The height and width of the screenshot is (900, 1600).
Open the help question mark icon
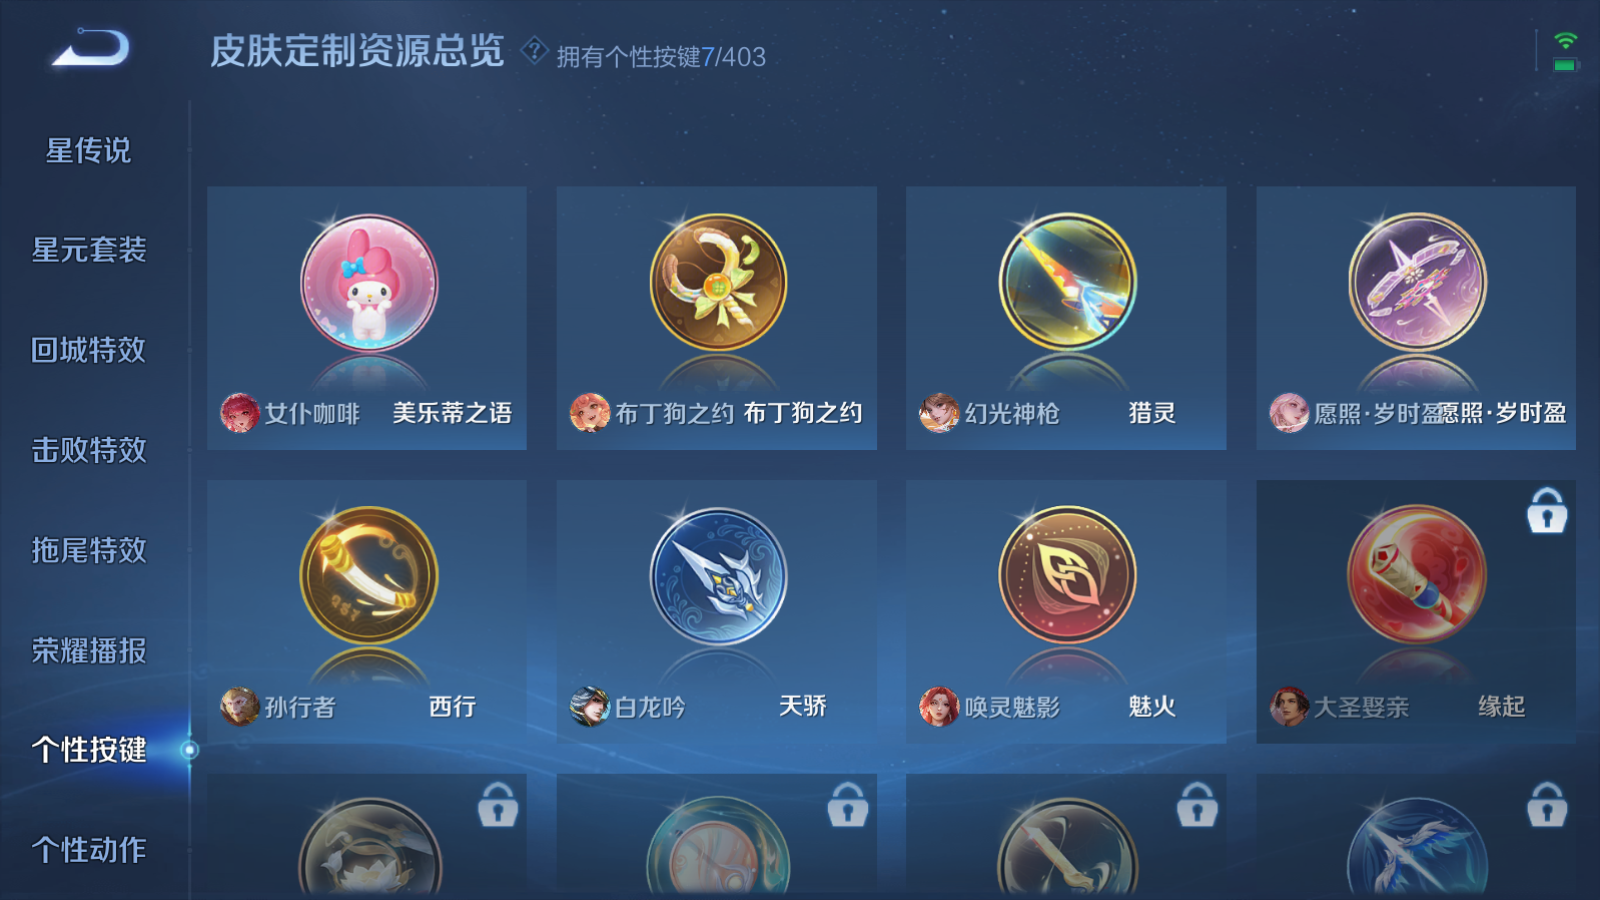click(x=535, y=49)
